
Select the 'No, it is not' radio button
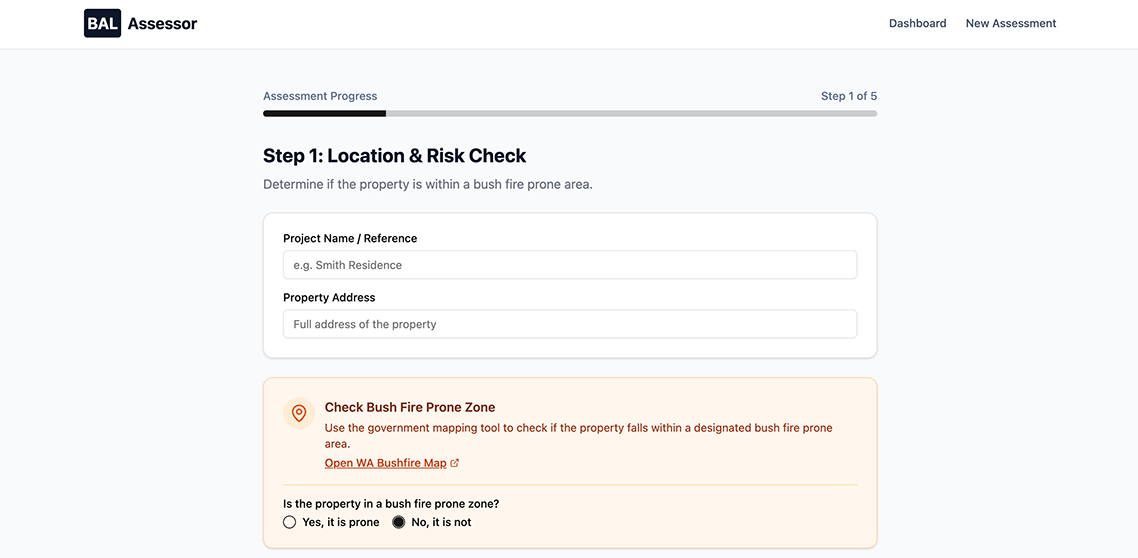click(399, 522)
